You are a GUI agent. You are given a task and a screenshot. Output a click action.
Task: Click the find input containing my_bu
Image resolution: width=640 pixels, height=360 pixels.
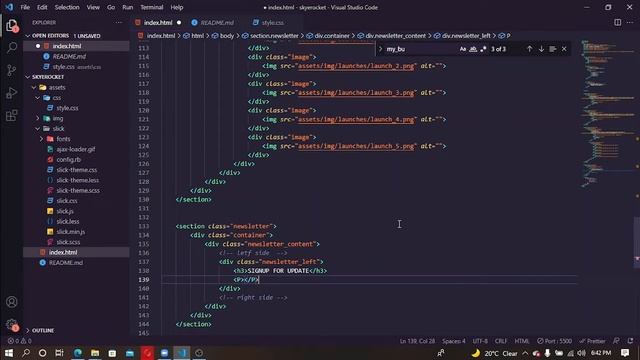[420, 49]
